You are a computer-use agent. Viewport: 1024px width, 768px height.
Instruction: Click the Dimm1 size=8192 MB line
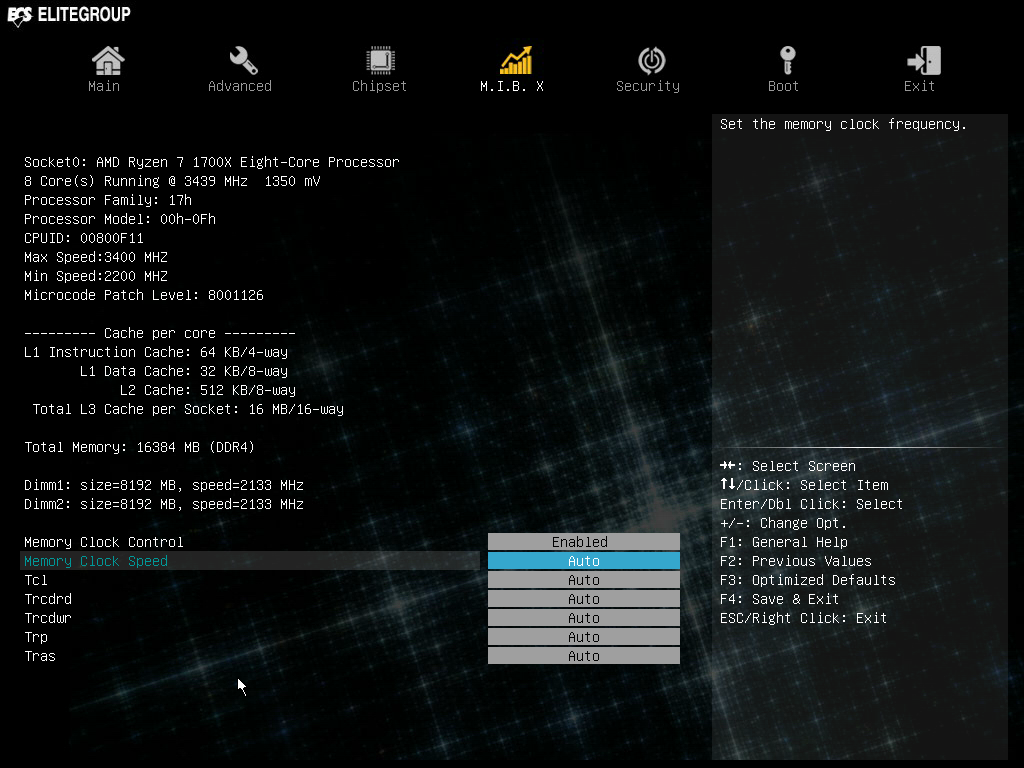point(164,485)
